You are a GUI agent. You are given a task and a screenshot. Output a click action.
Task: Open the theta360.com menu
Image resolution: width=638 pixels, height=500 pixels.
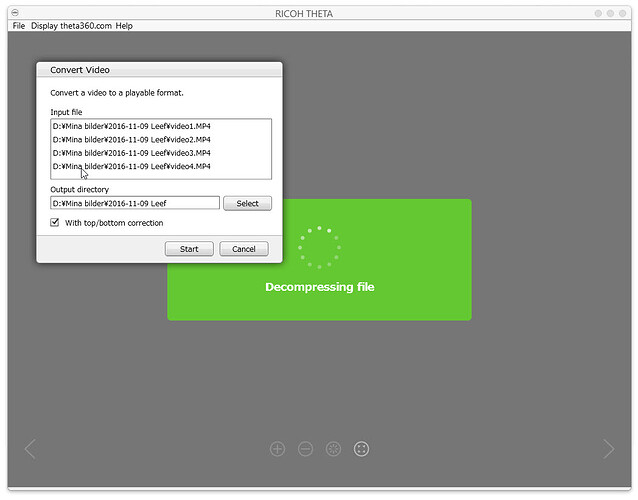coord(86,26)
